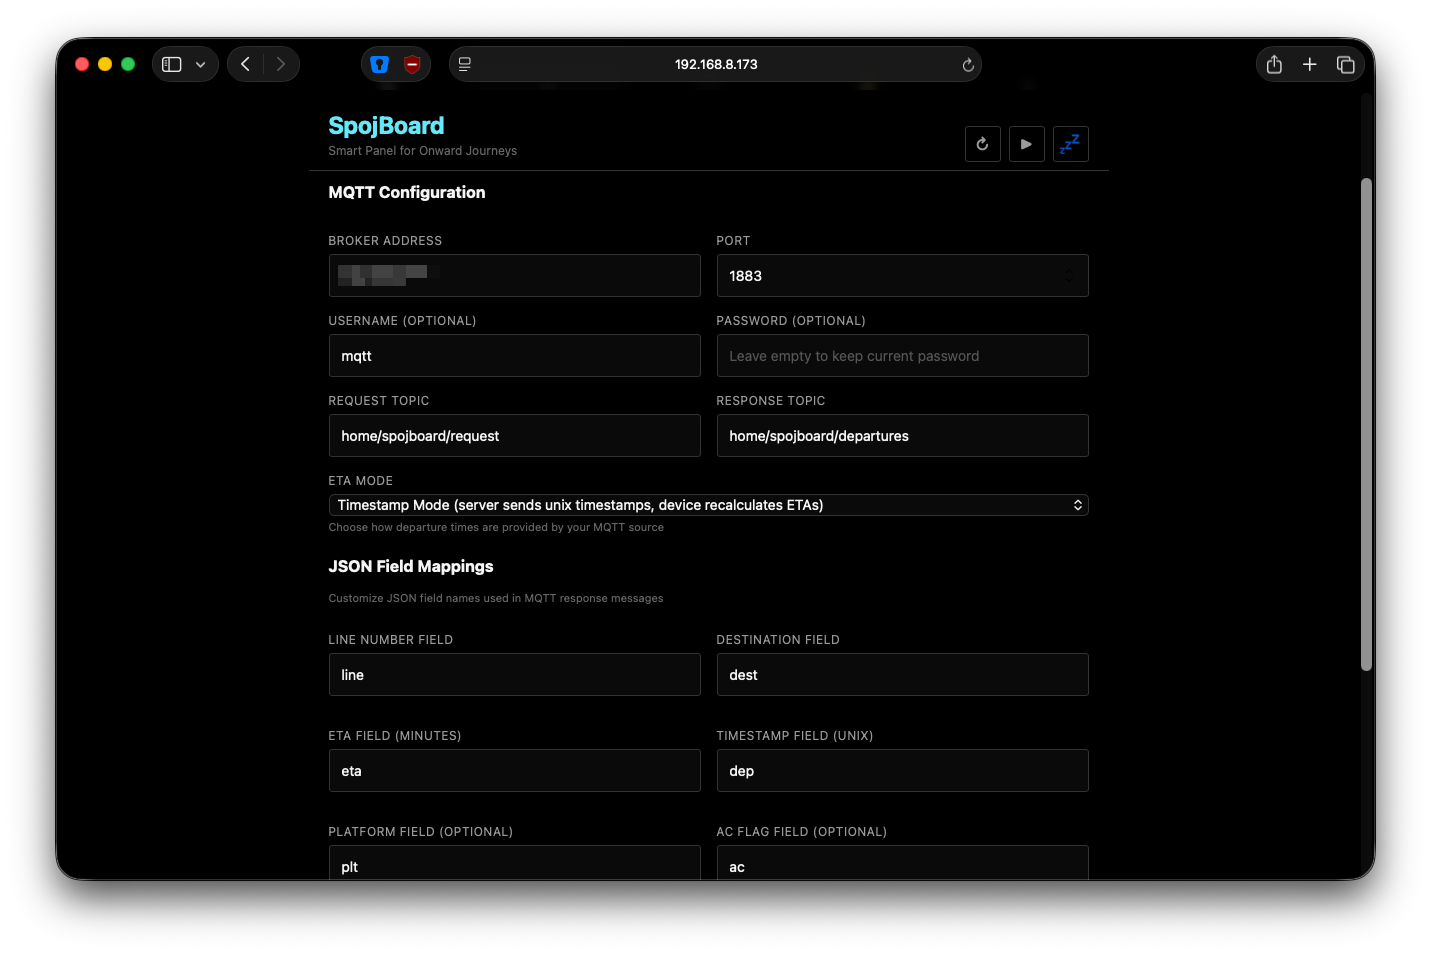This screenshot has height=954, width=1431.
Task: Click the page vertical scrollbar
Action: 1366,424
